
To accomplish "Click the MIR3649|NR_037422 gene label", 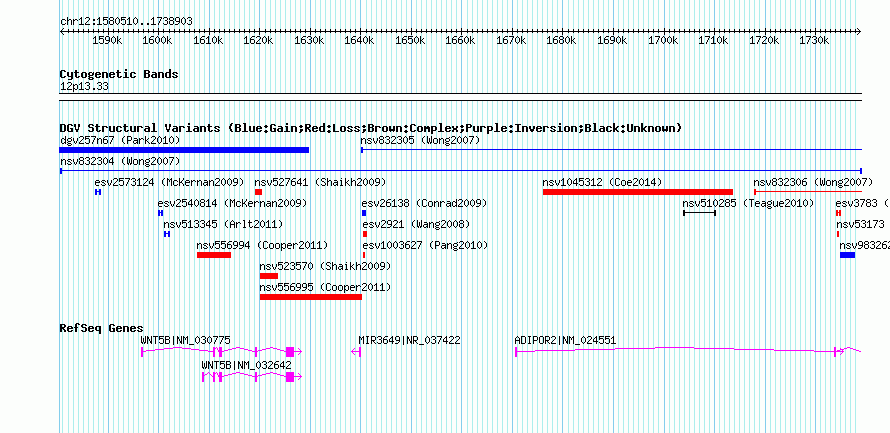I will click(x=409, y=340).
